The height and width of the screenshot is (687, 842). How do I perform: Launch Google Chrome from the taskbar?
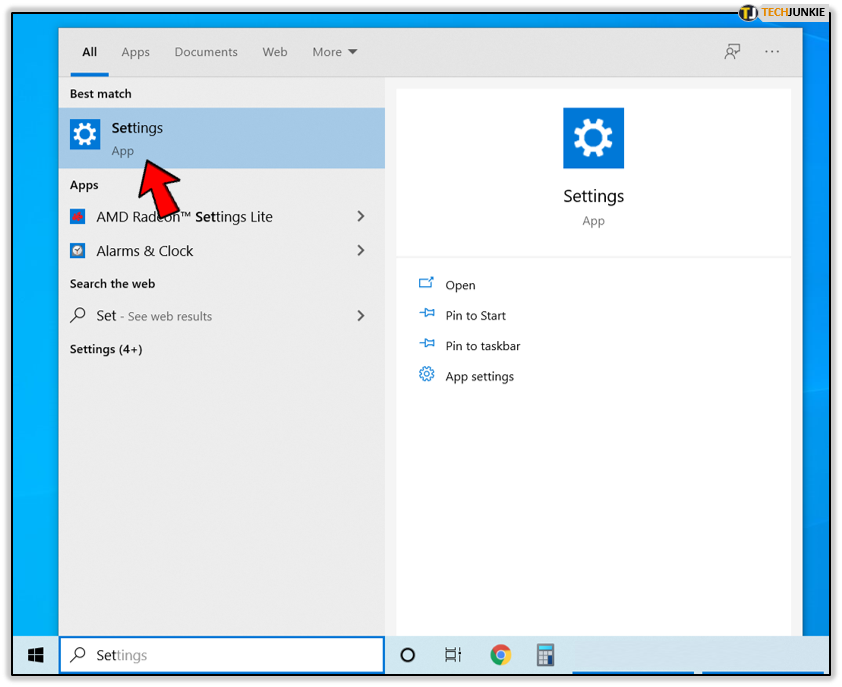(500, 655)
